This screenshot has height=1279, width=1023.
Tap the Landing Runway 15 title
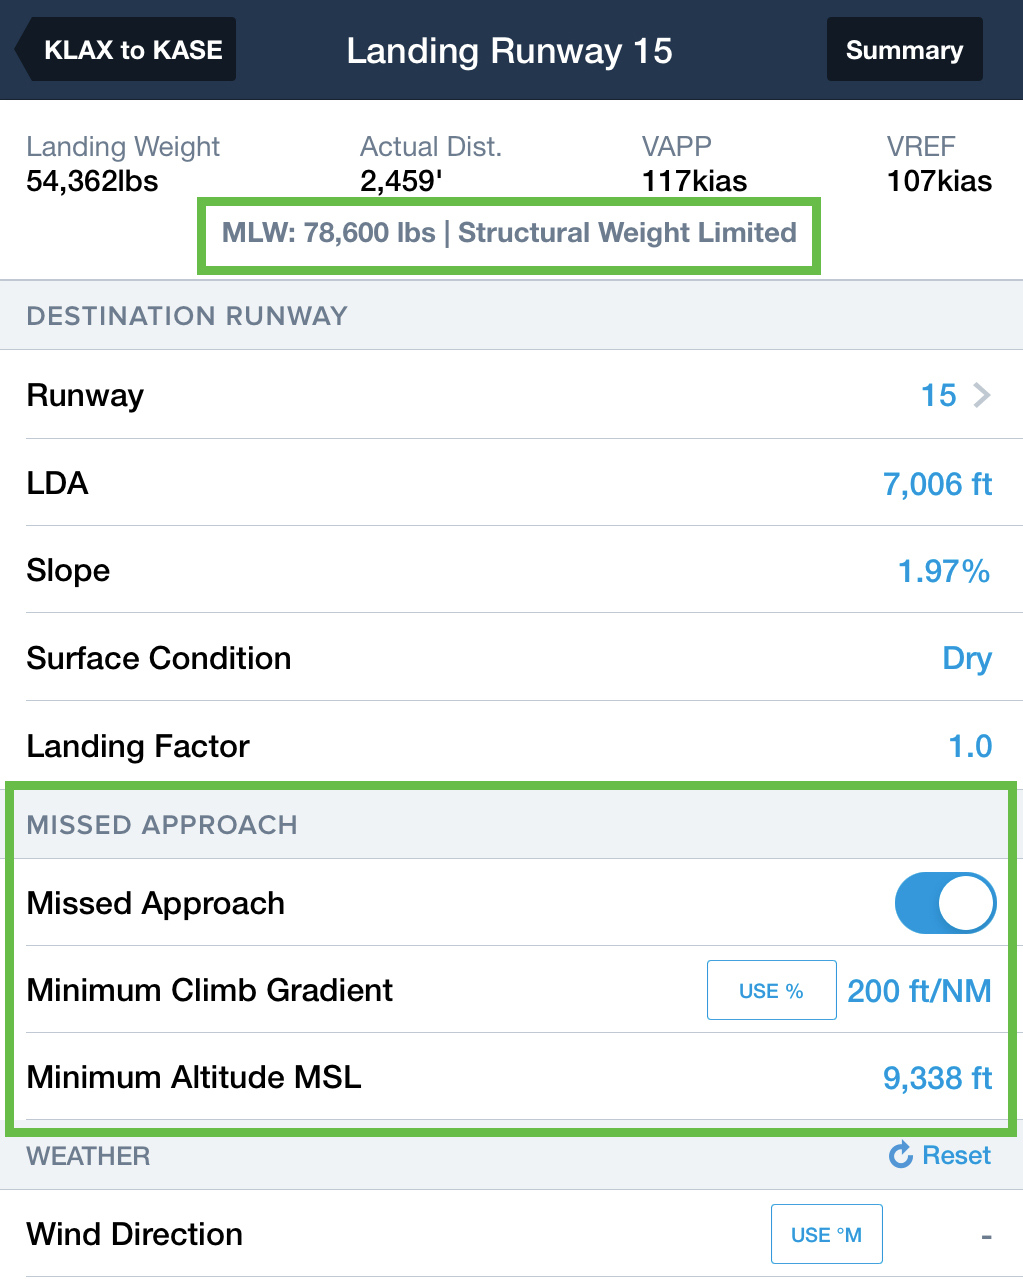tap(509, 50)
